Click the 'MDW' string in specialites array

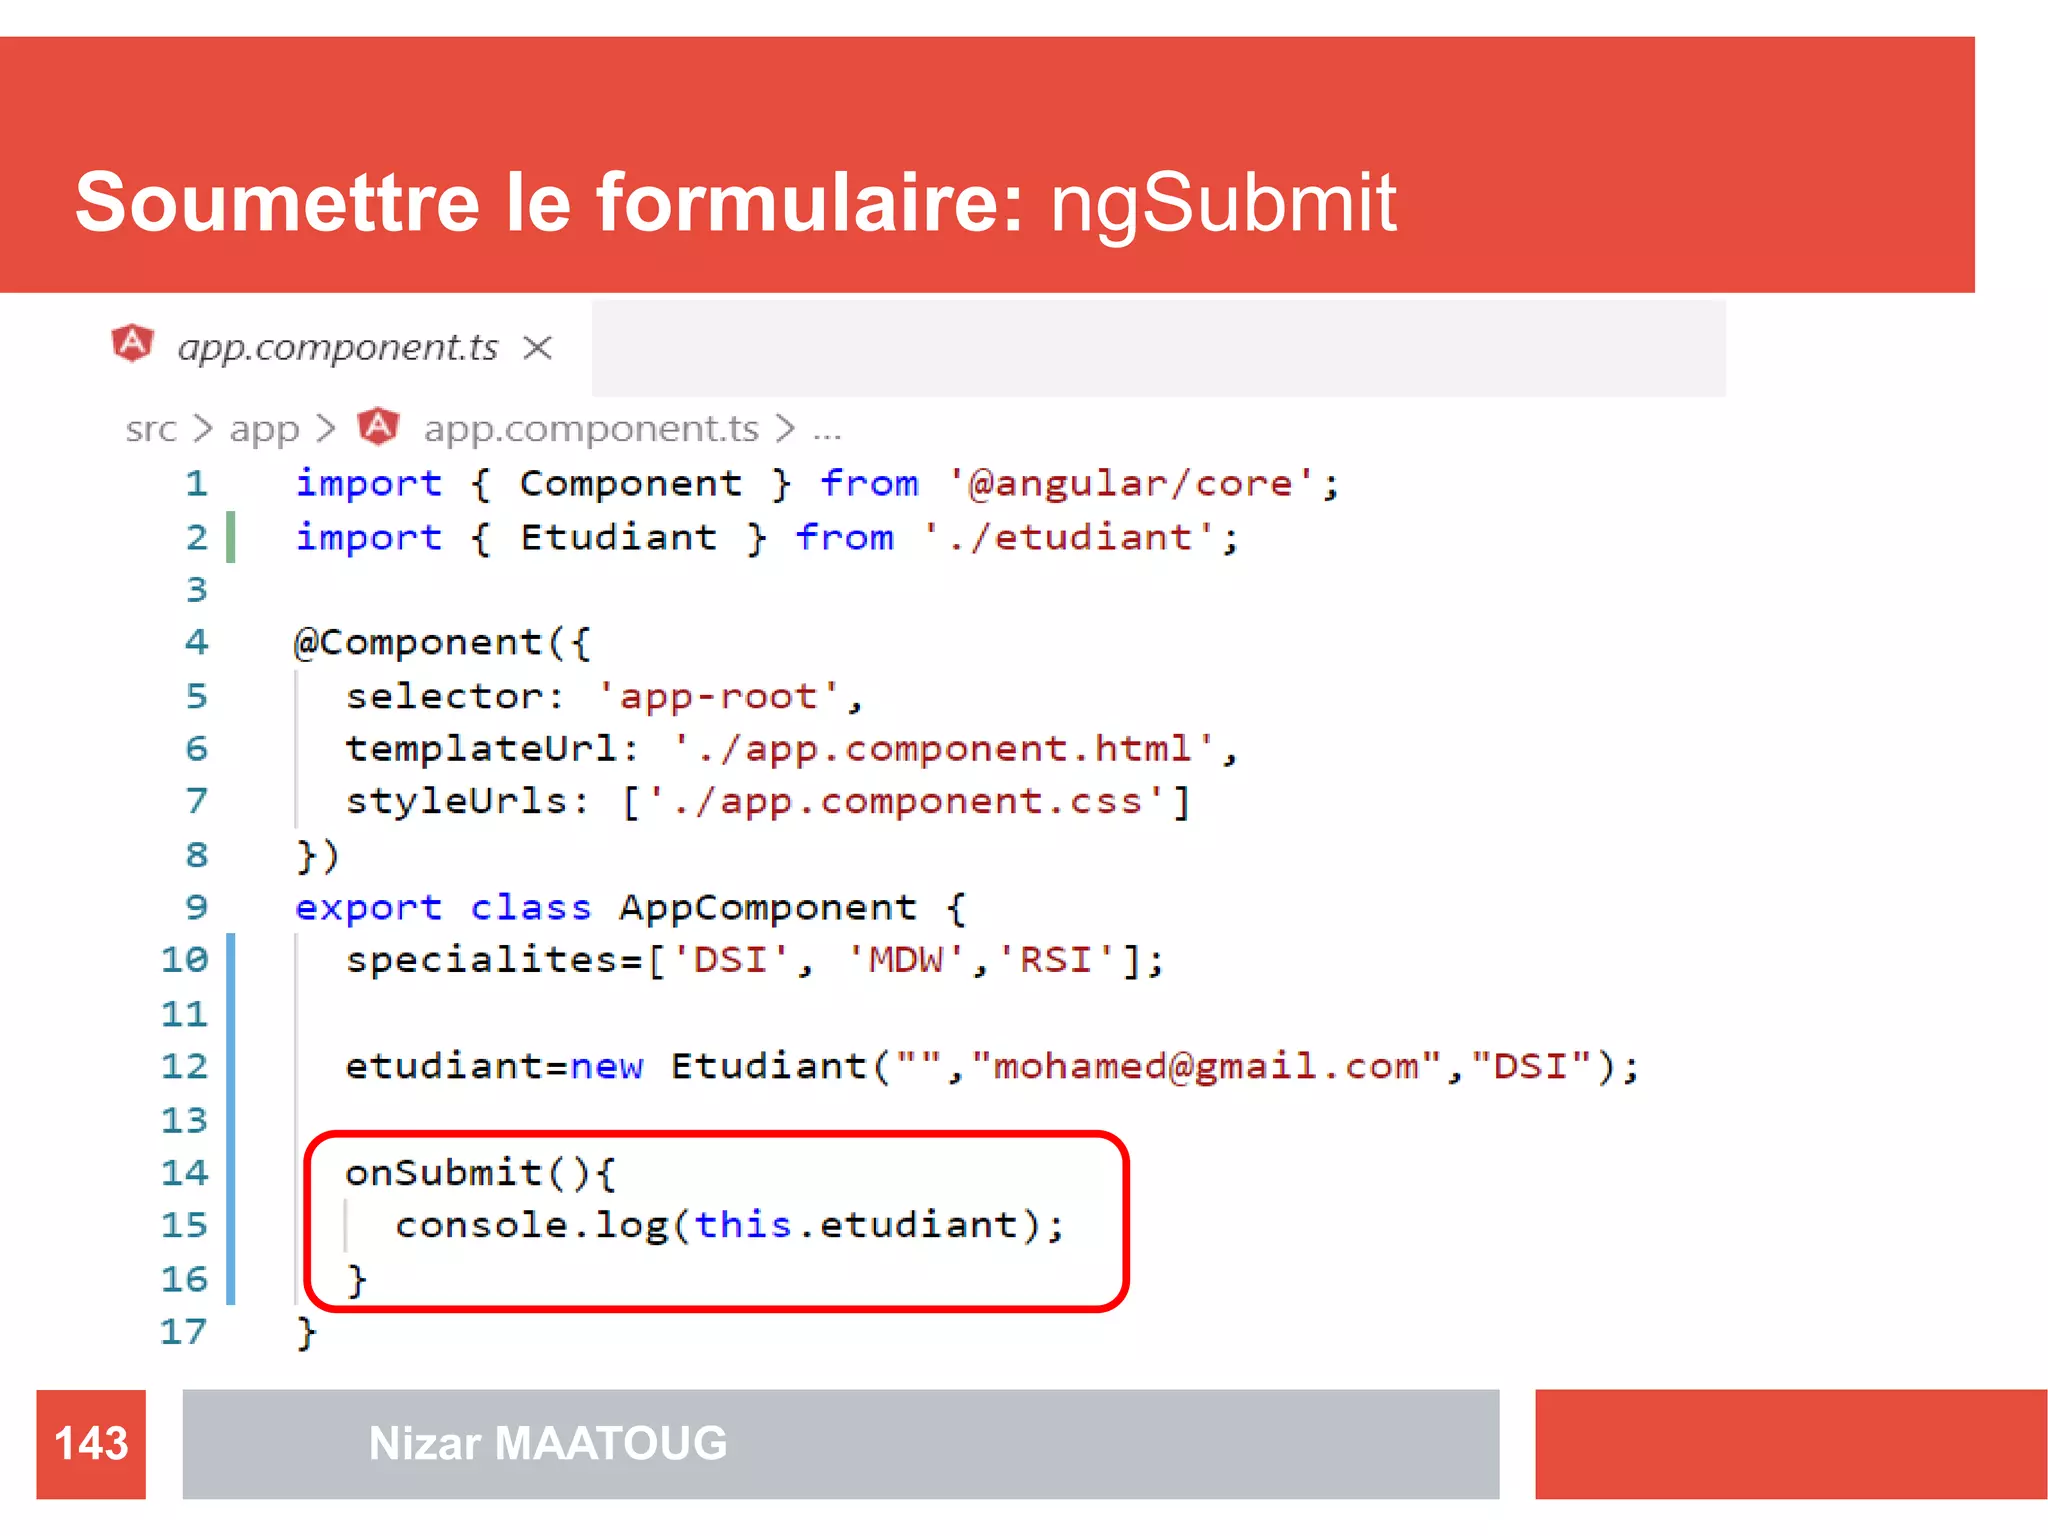click(905, 961)
